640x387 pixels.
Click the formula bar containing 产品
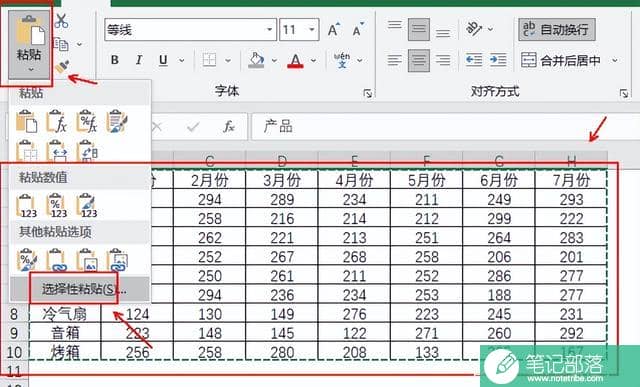point(445,127)
